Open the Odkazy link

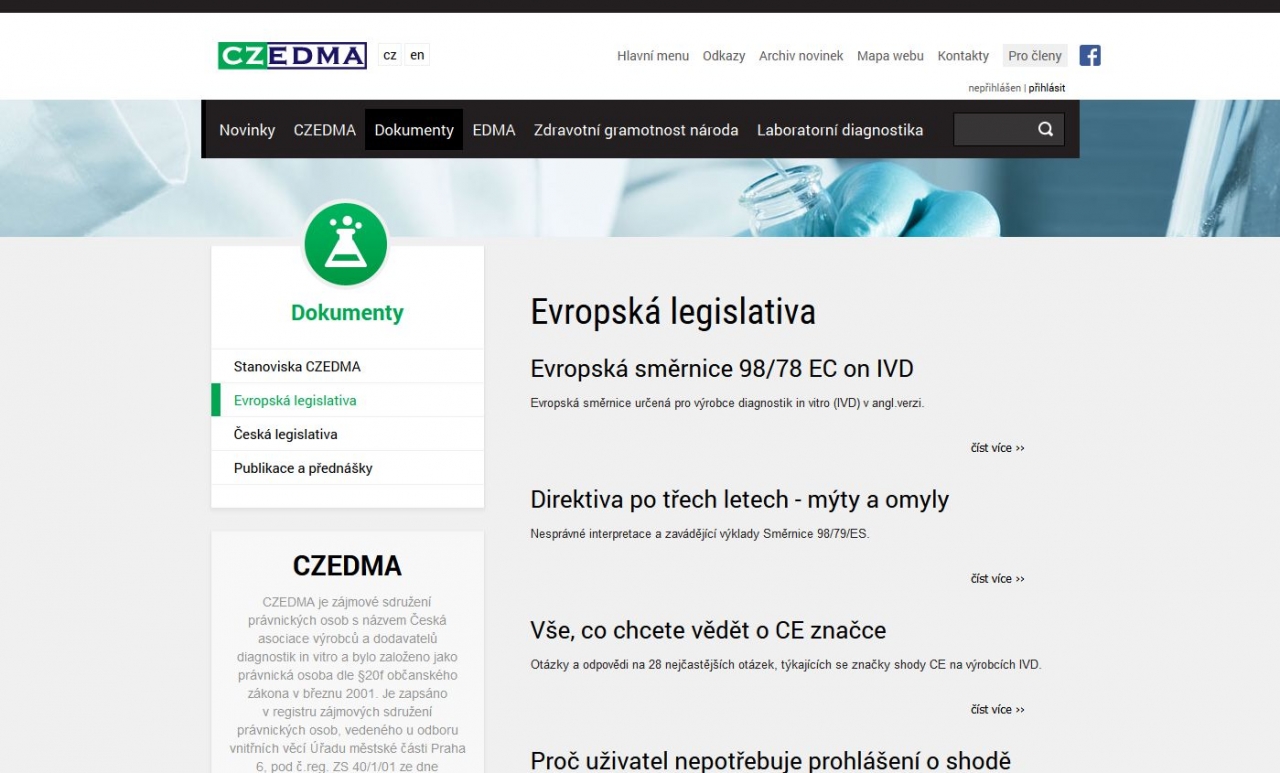(724, 56)
